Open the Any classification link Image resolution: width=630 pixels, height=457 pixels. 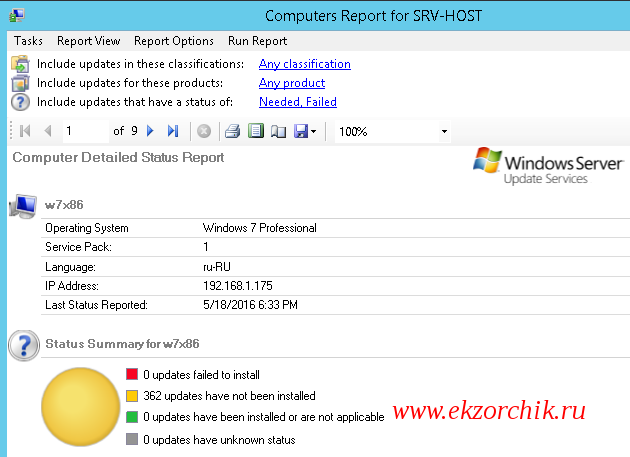(305, 64)
